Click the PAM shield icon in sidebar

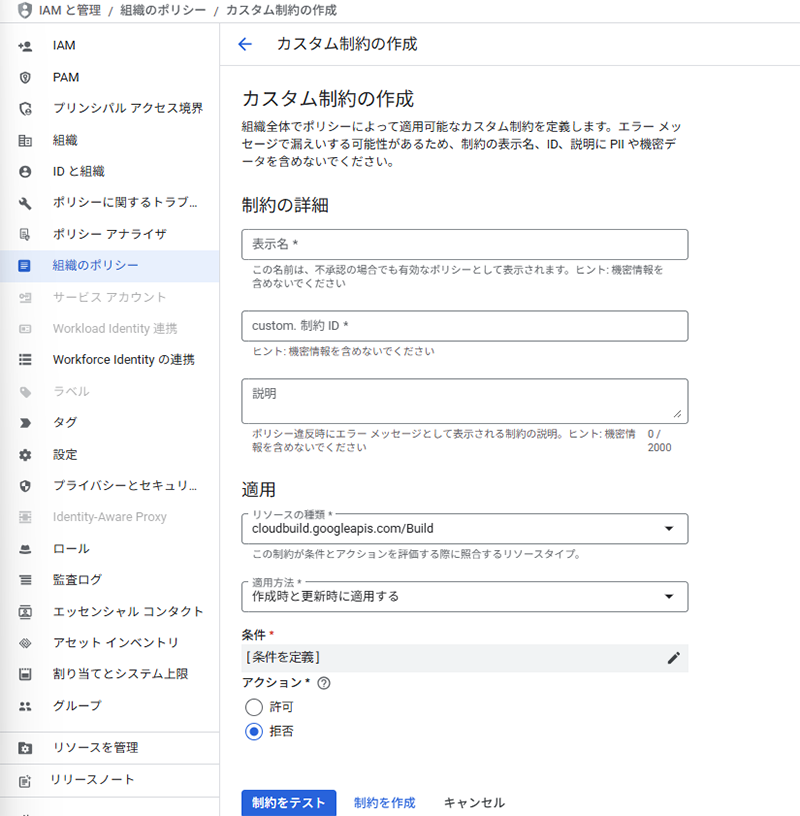pos(26,77)
